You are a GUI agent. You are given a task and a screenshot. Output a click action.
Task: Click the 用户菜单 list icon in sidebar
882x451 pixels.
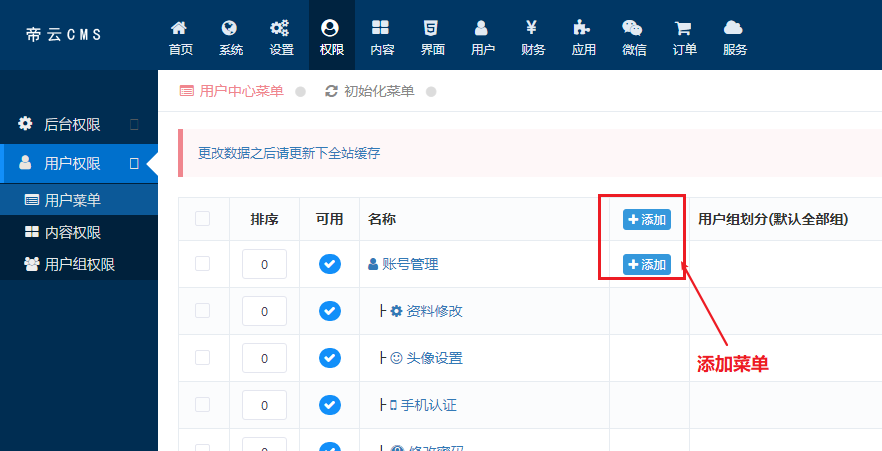pyautogui.click(x=32, y=200)
